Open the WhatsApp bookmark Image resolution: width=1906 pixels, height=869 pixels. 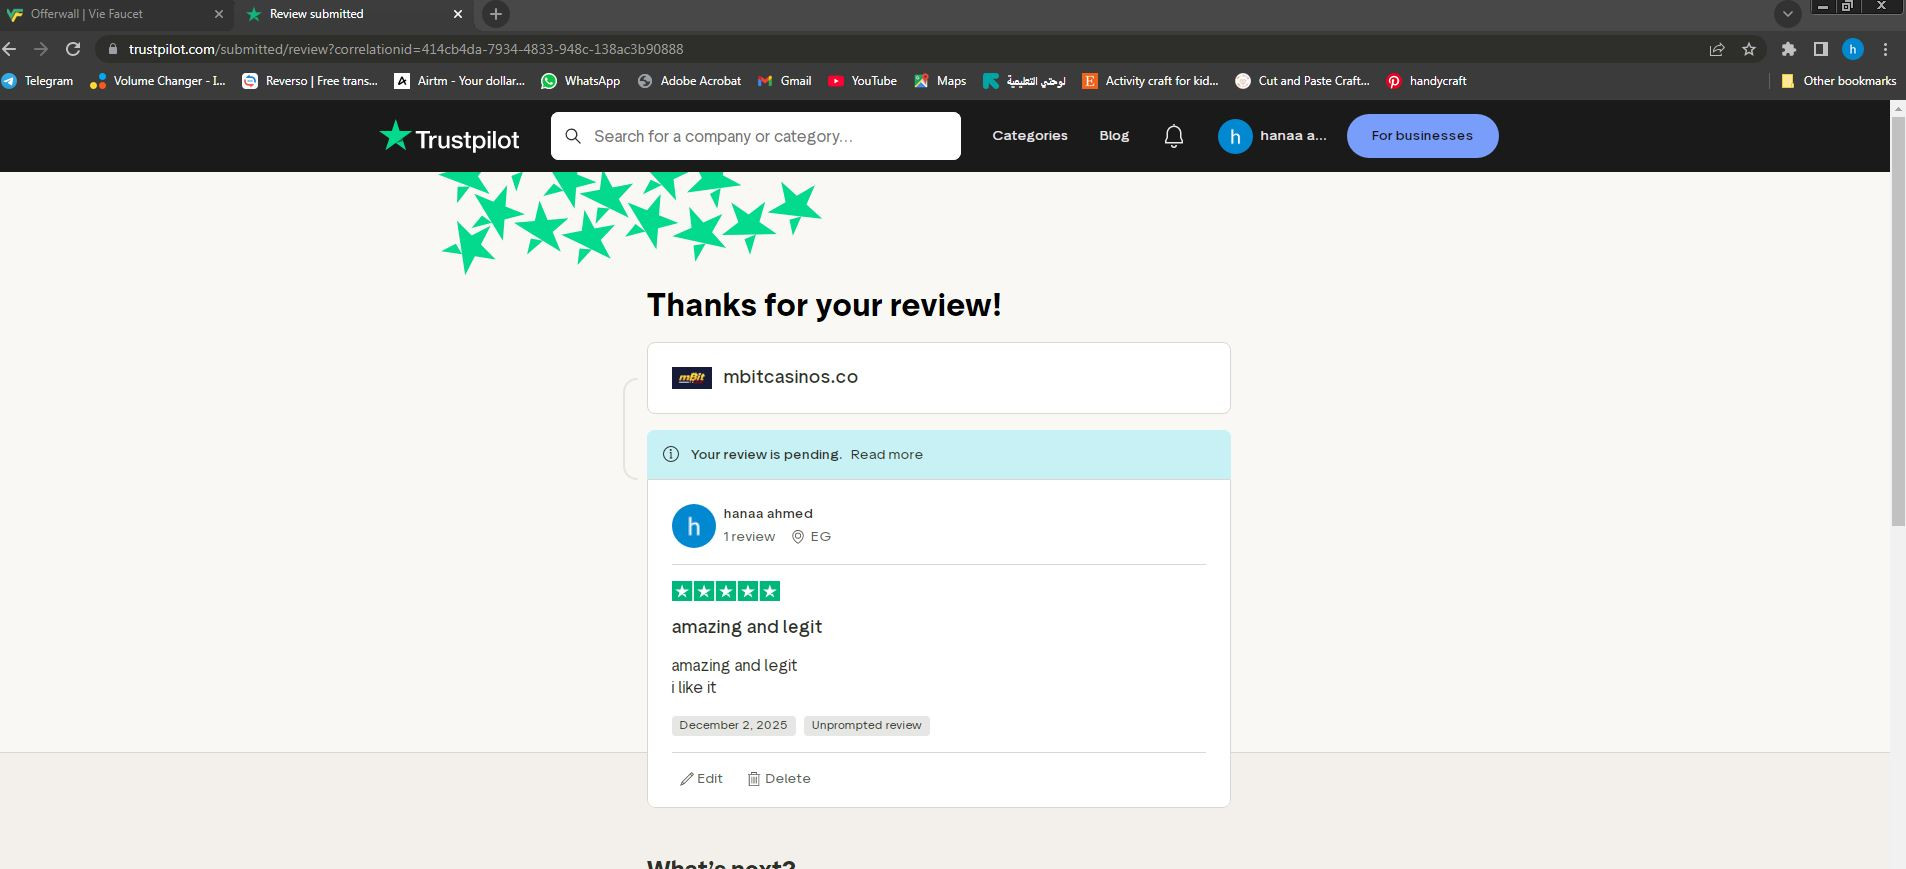pyautogui.click(x=581, y=81)
